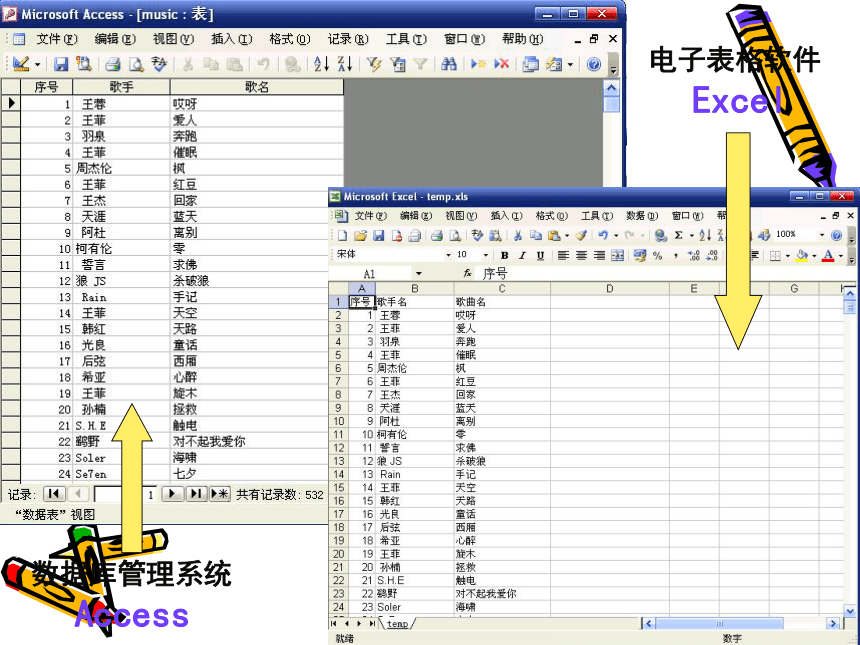Go to next record in Access navigator
Image resolution: width=860 pixels, height=645 pixels.
172,494
